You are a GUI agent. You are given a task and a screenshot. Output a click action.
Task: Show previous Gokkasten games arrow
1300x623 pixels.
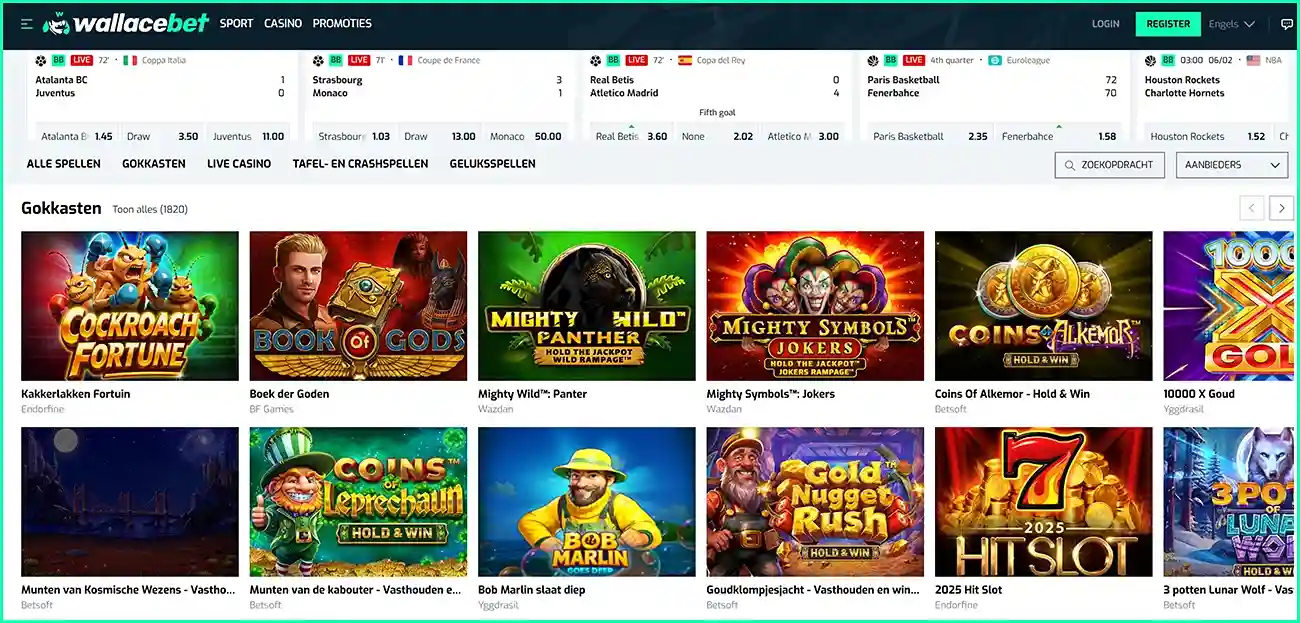1252,208
